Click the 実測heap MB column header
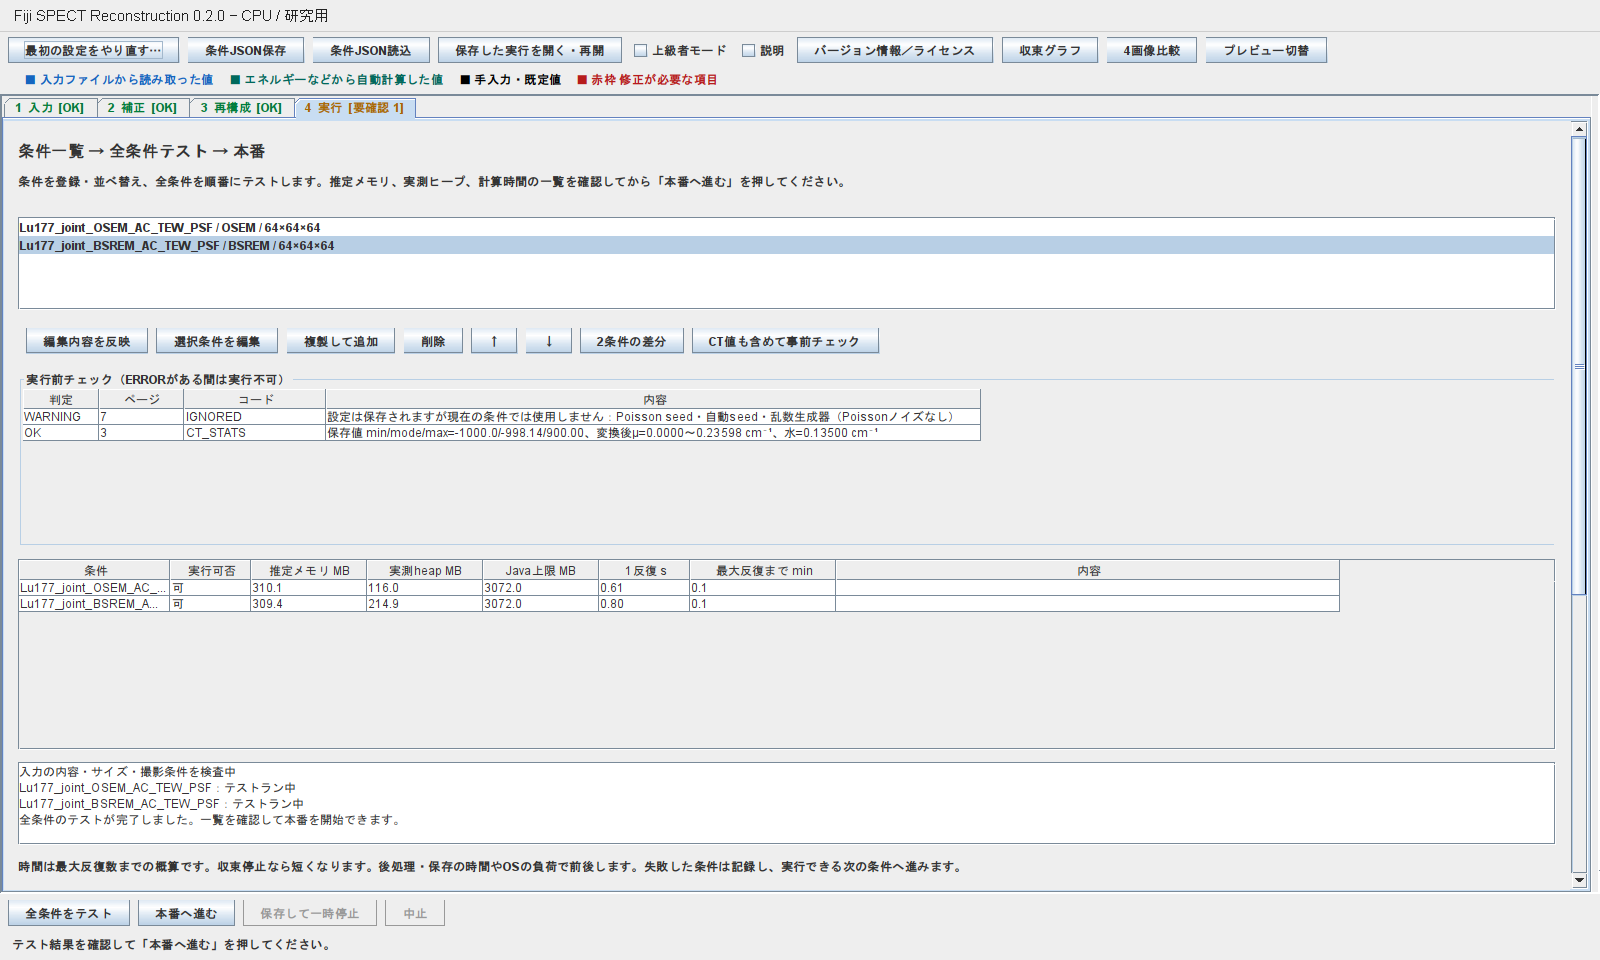This screenshot has height=960, width=1600. click(x=425, y=571)
